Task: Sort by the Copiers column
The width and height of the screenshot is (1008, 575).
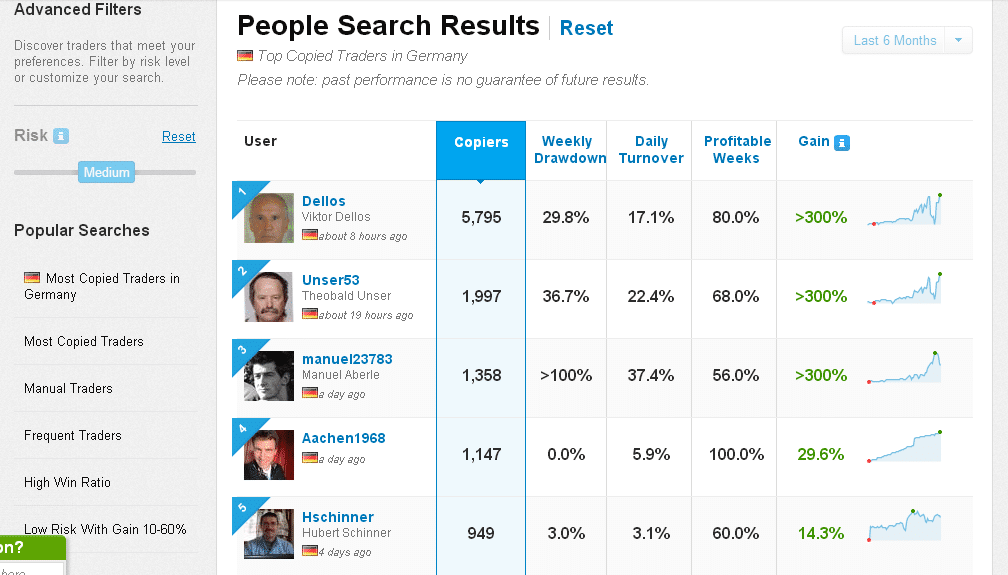Action: pos(481,142)
